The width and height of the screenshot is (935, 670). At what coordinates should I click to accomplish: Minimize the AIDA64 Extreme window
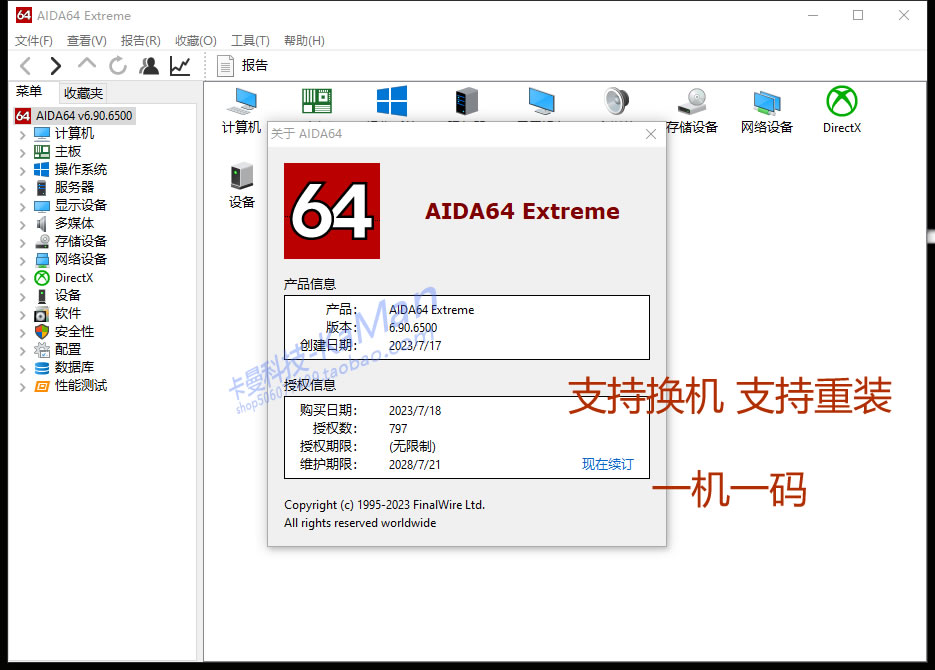click(x=813, y=15)
